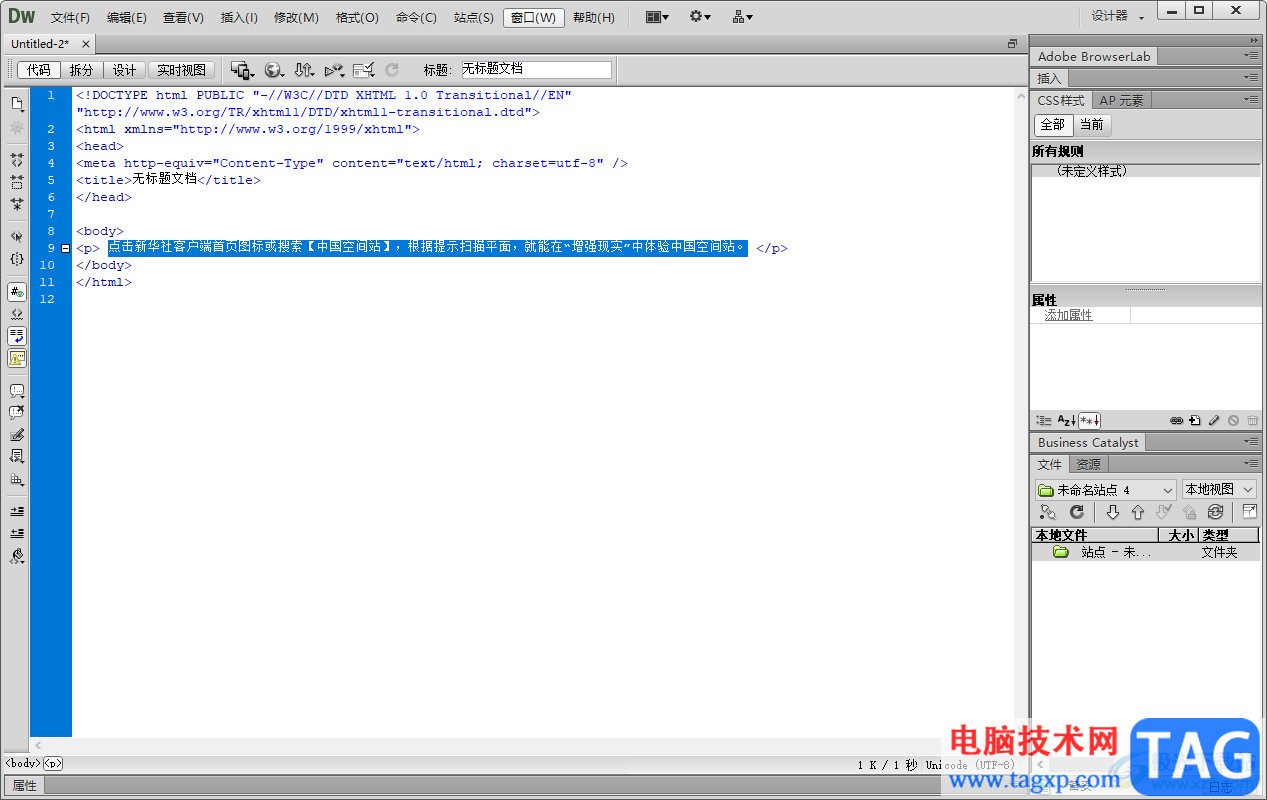Toggle Show Only Set Properties button

coord(1089,421)
